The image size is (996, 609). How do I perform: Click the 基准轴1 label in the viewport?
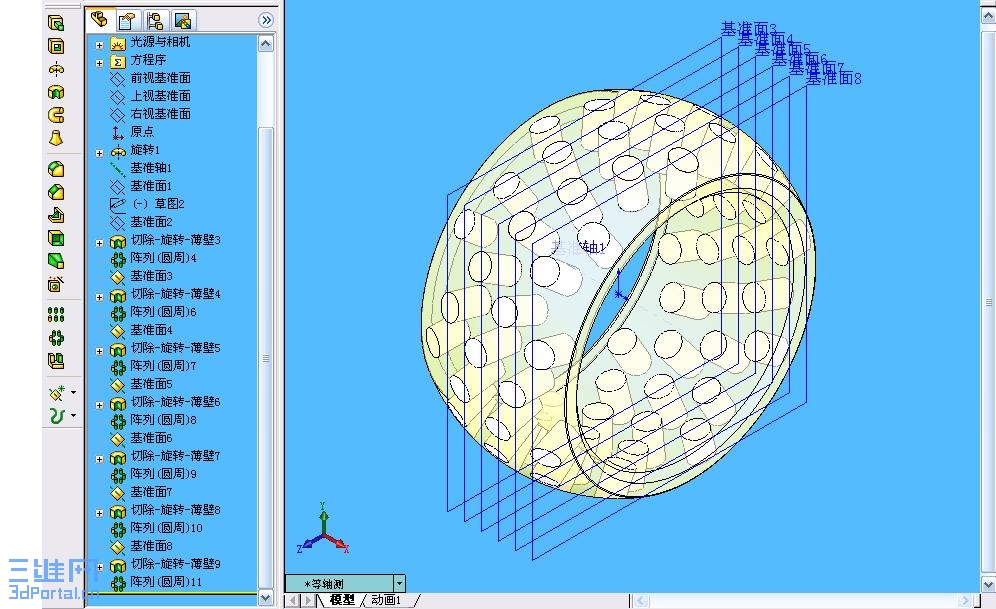click(578, 247)
